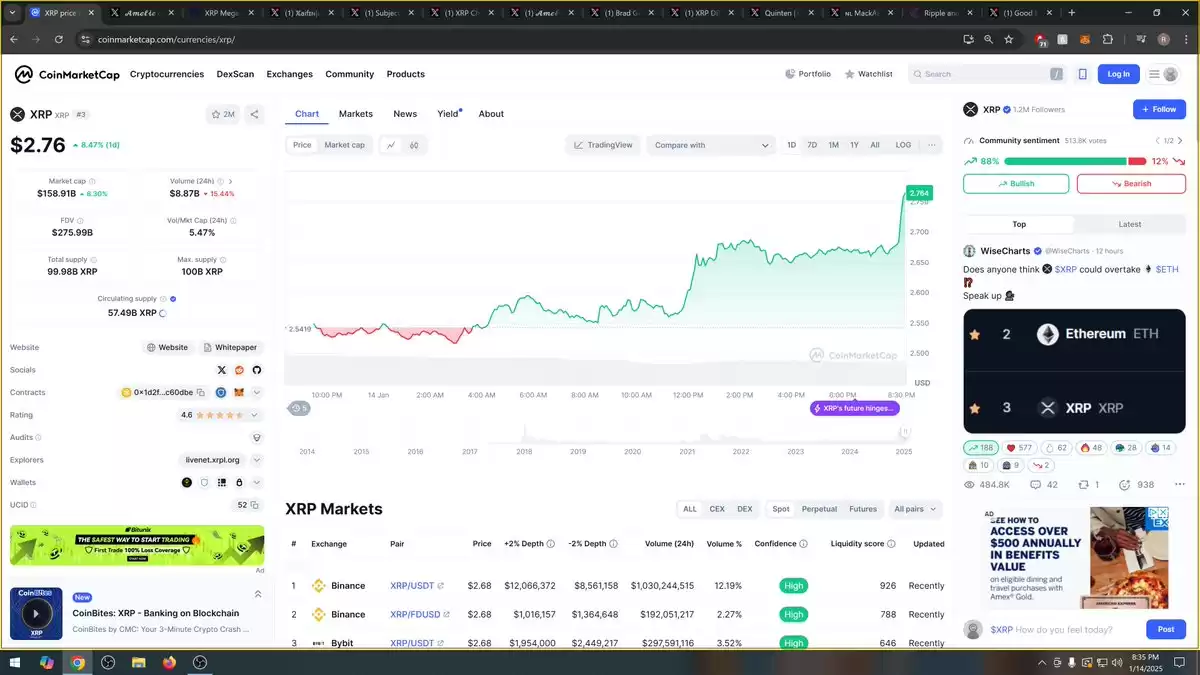
Task: Bookmark this page with the star icon
Action: (1009, 39)
